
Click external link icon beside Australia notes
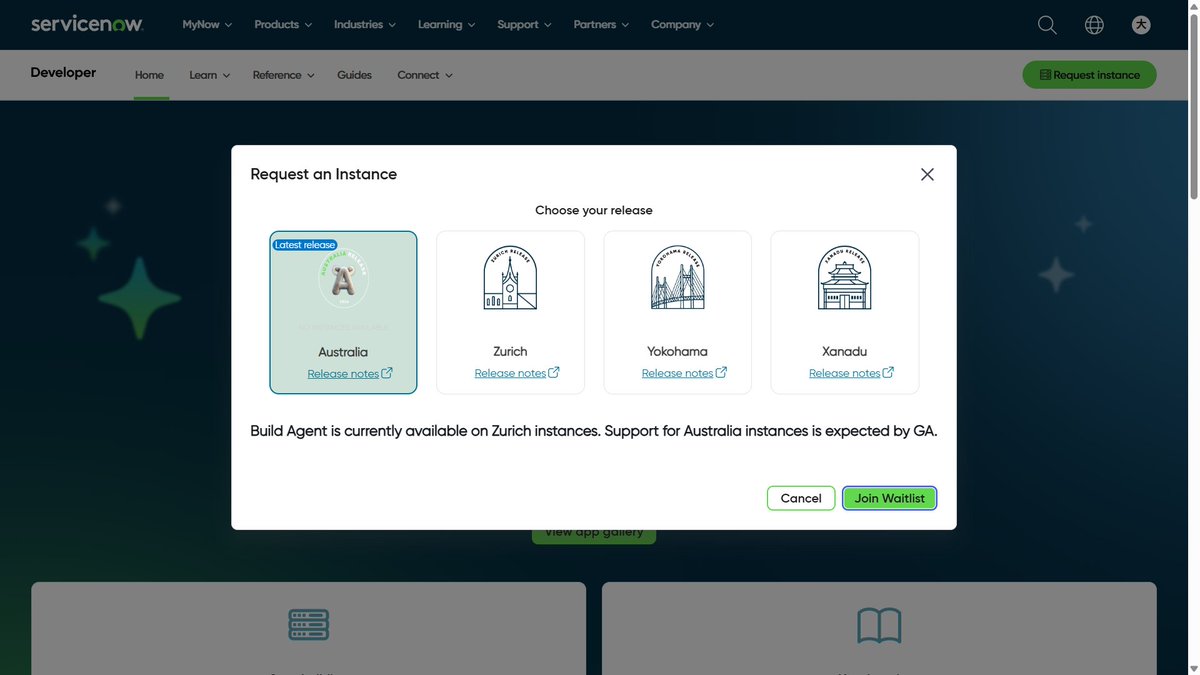tap(387, 373)
